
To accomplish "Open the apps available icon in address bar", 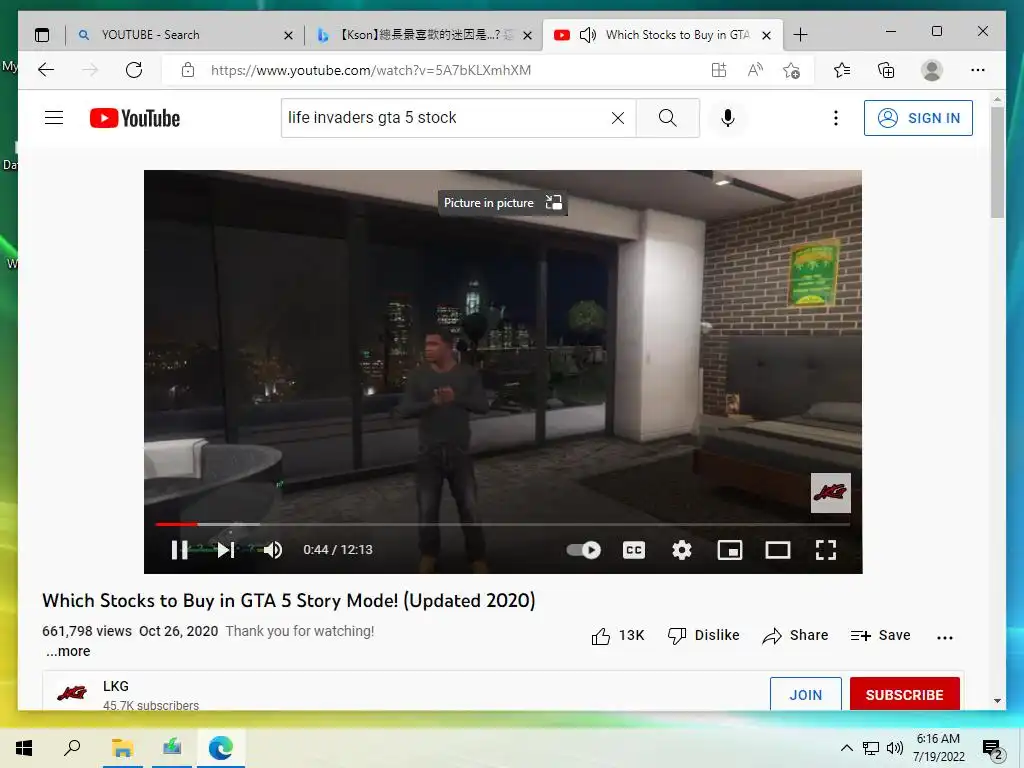I will coord(718,70).
